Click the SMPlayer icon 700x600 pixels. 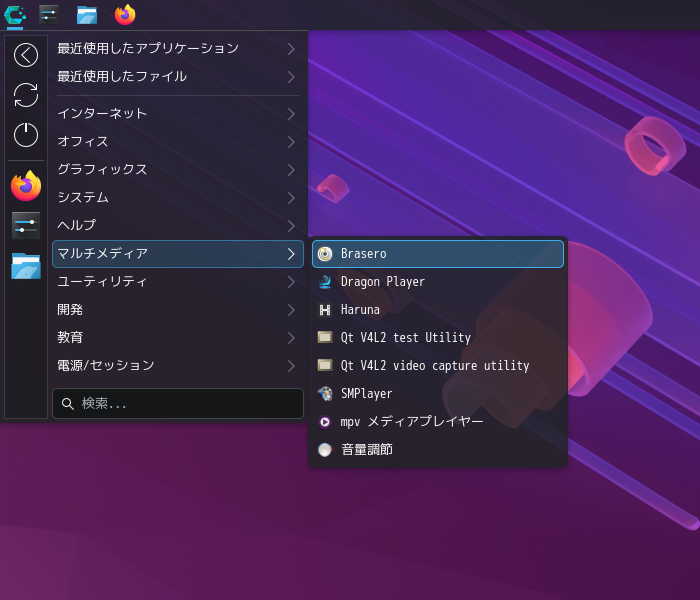pos(325,394)
